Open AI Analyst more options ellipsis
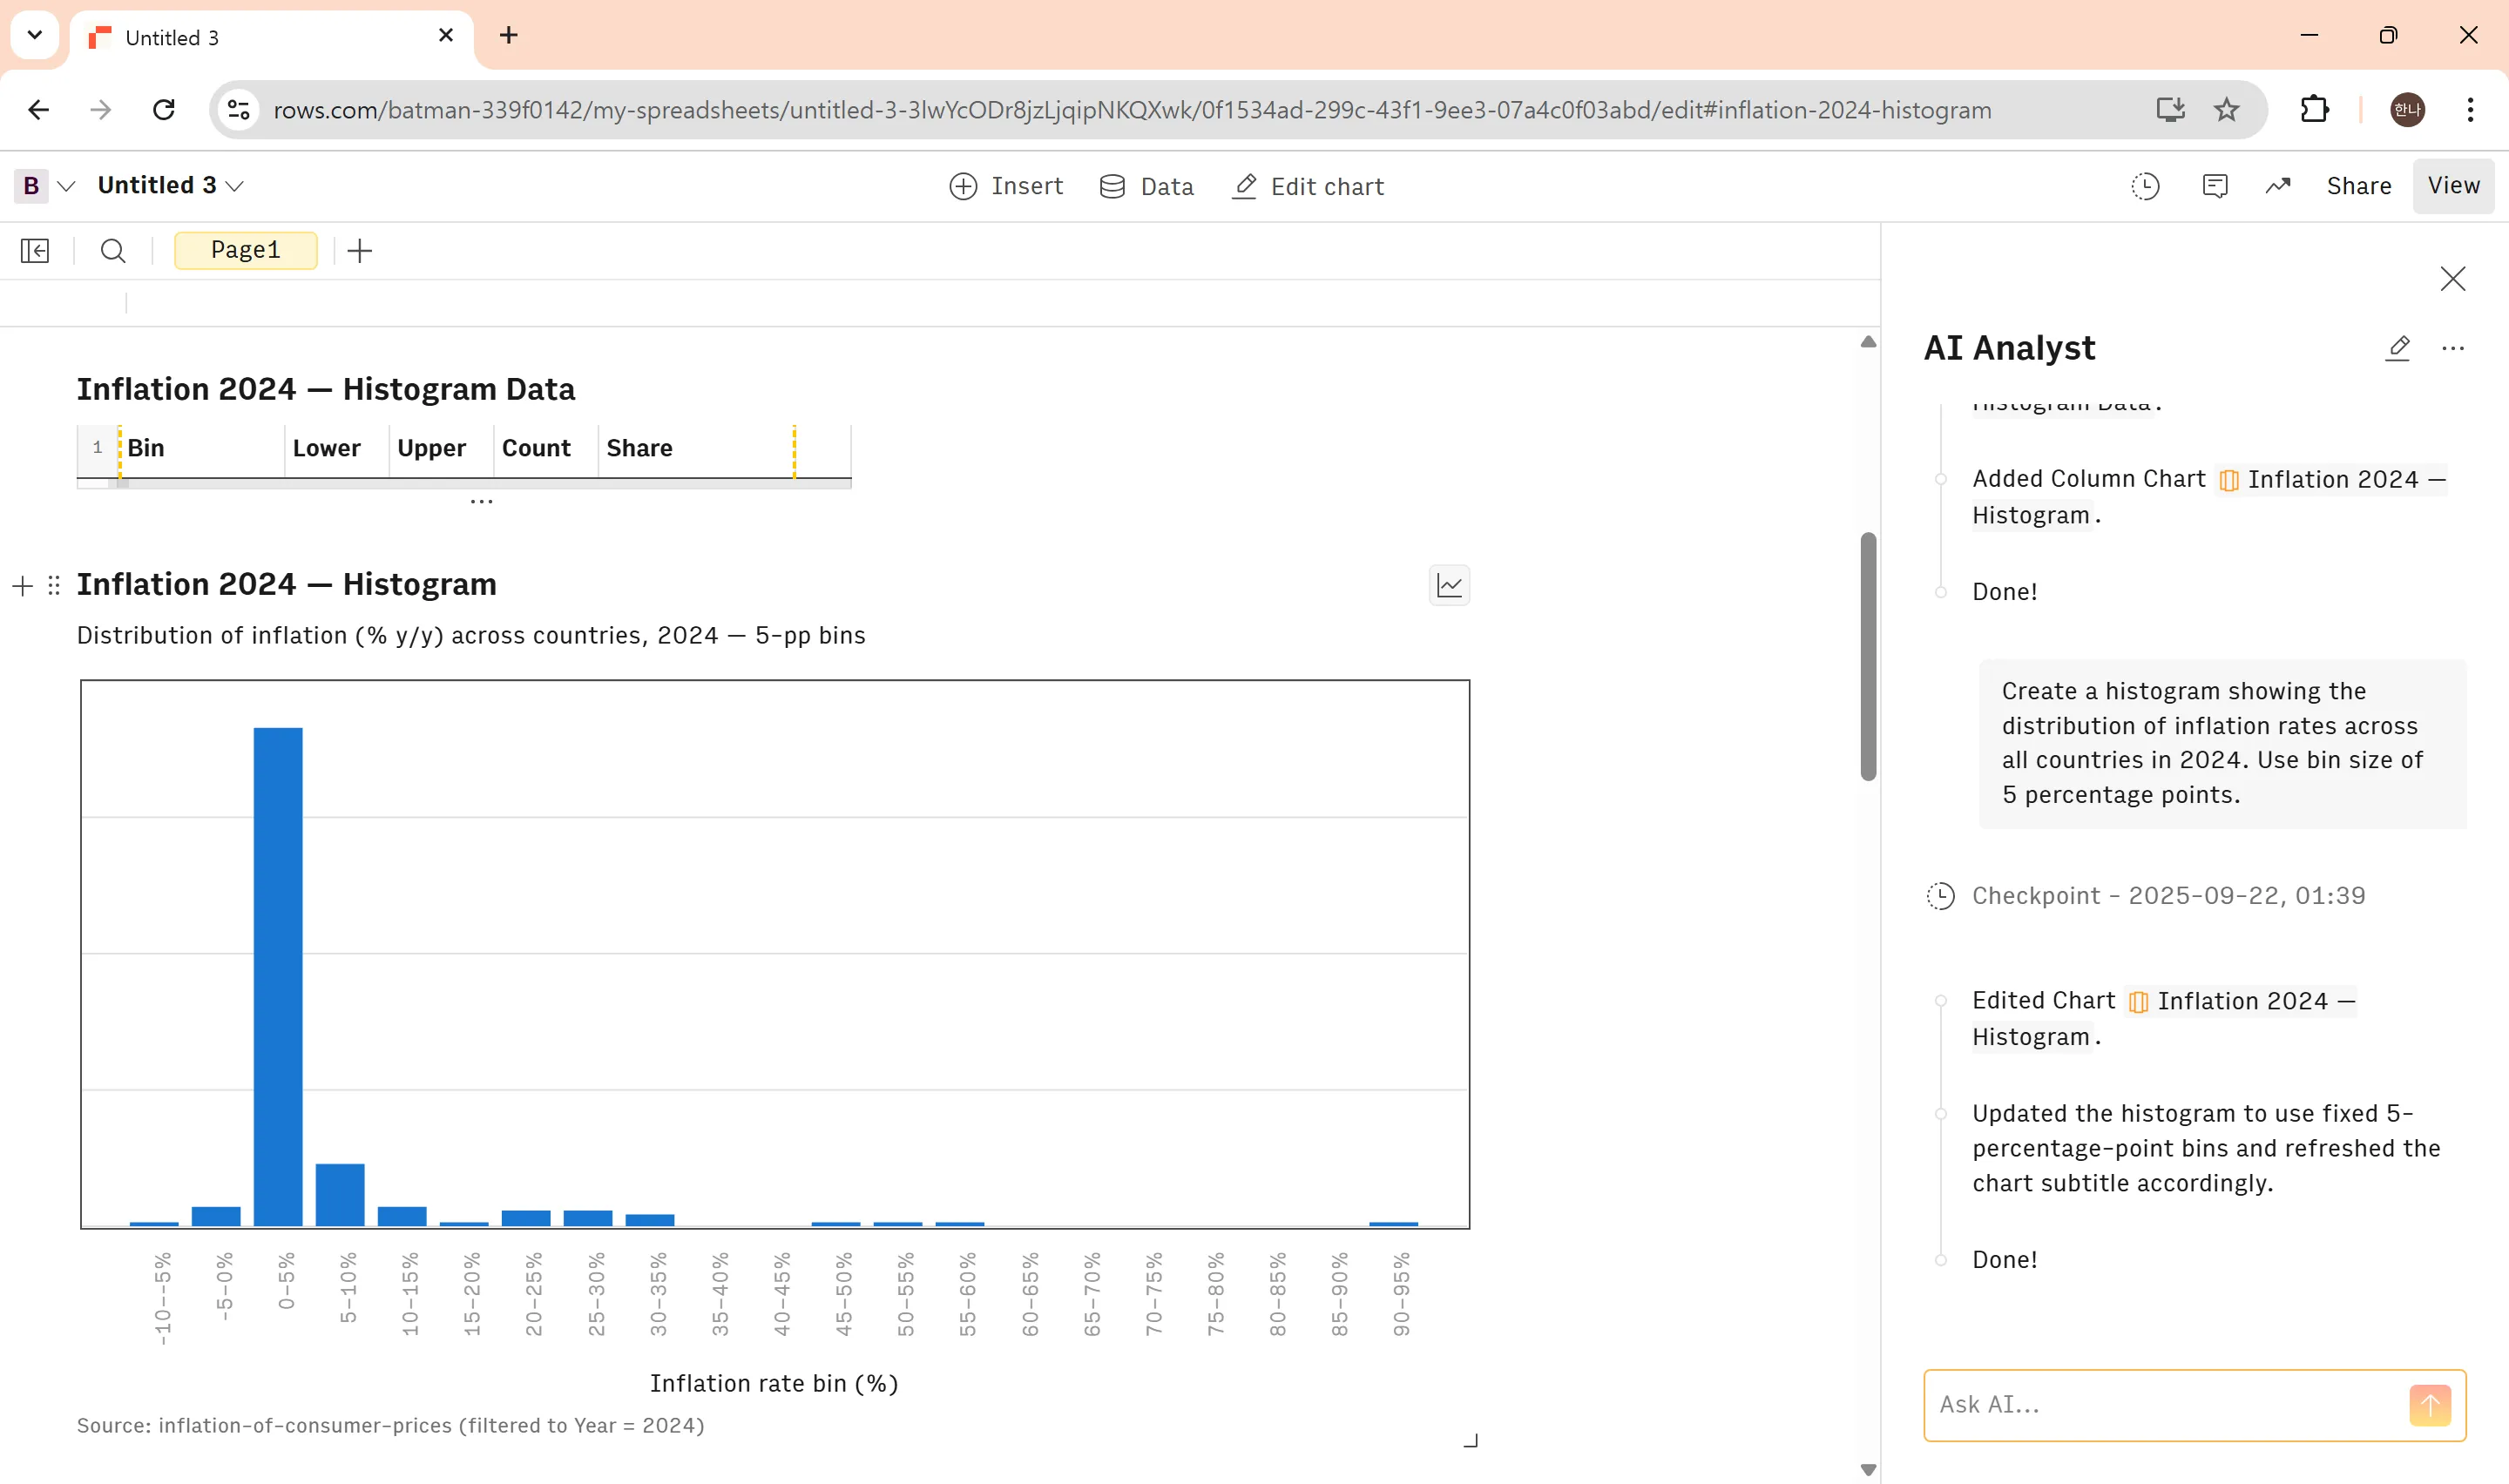The image size is (2509, 1484). (x=2453, y=348)
